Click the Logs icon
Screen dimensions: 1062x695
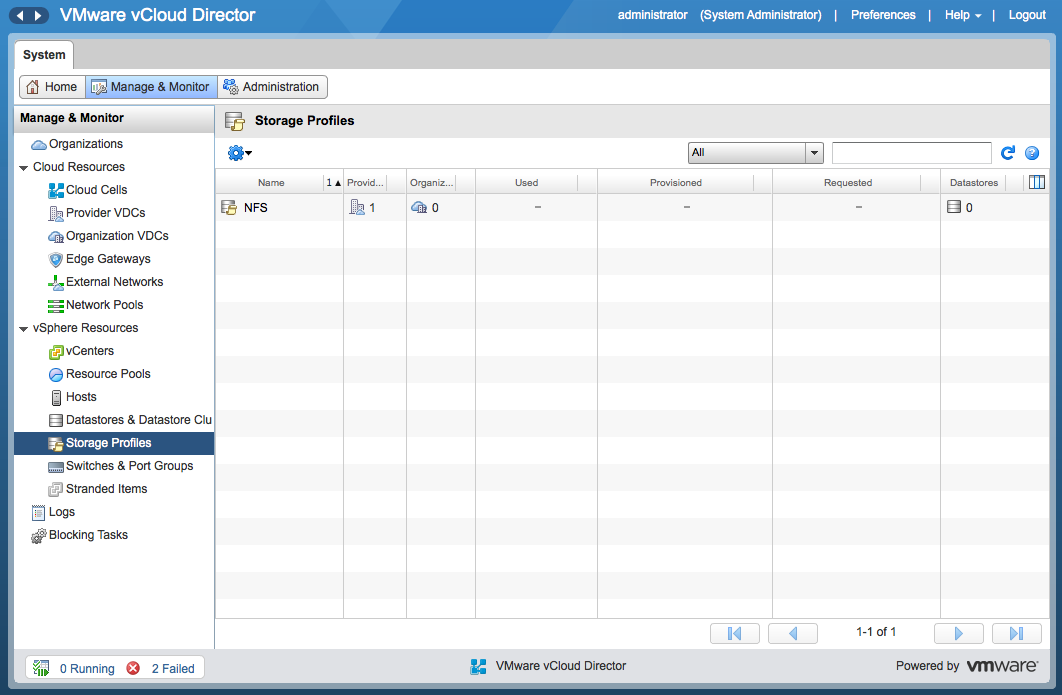click(x=39, y=513)
